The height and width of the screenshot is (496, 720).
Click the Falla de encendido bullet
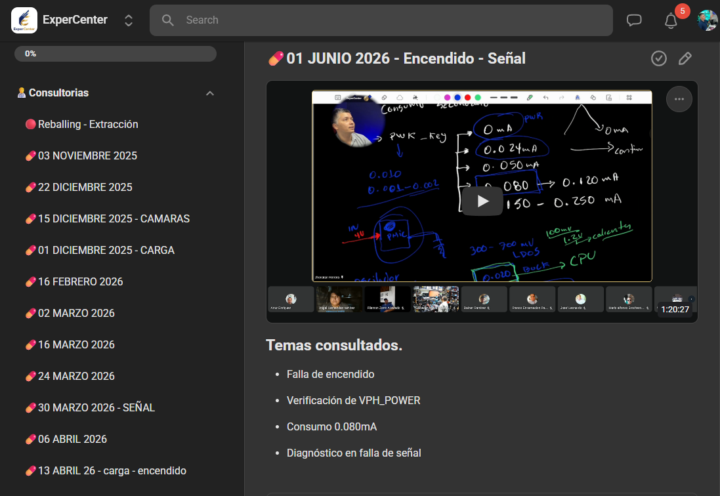click(x=330, y=374)
